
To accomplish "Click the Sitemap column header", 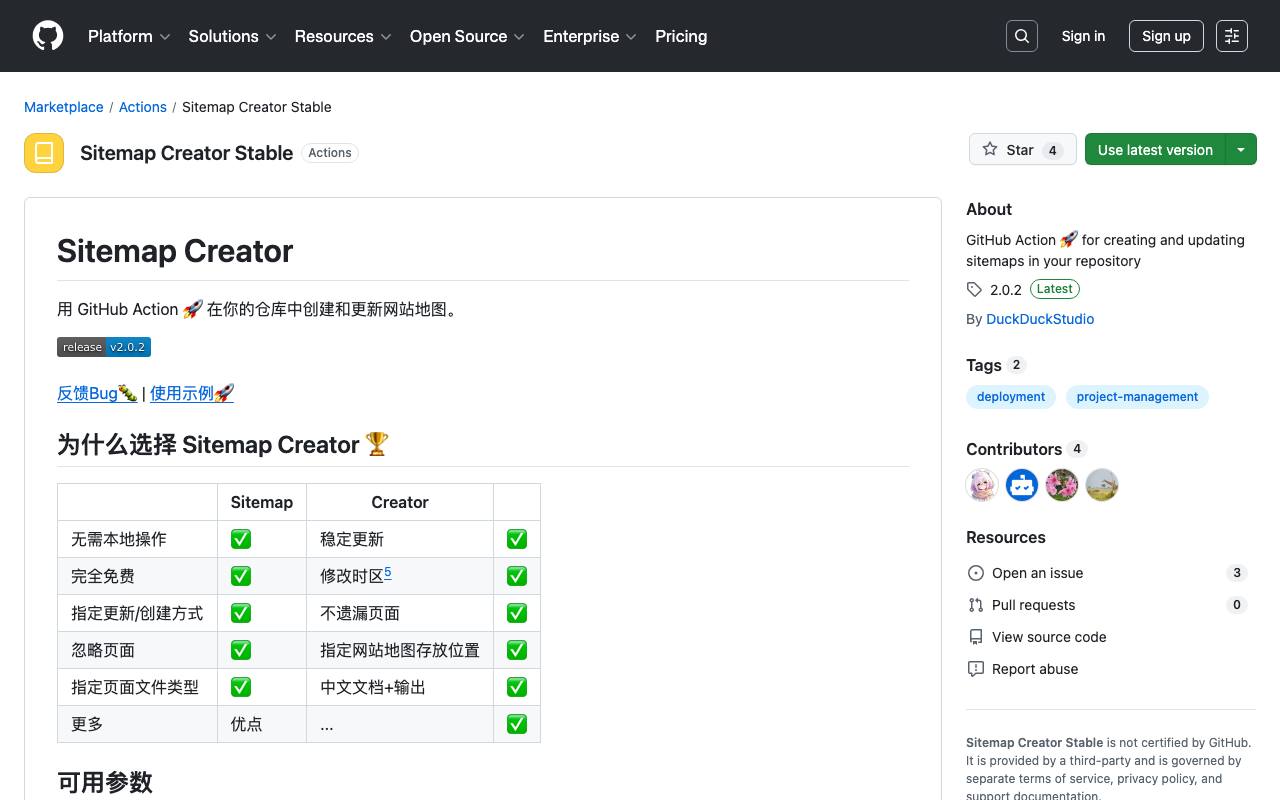I will point(262,502).
